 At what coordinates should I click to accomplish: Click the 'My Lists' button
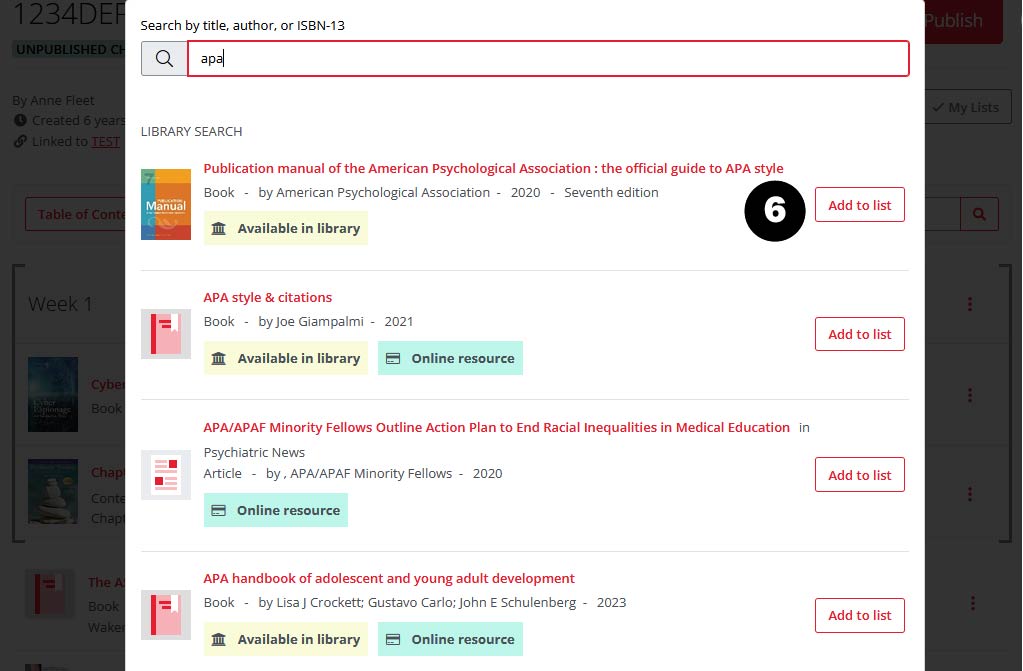click(x=966, y=108)
